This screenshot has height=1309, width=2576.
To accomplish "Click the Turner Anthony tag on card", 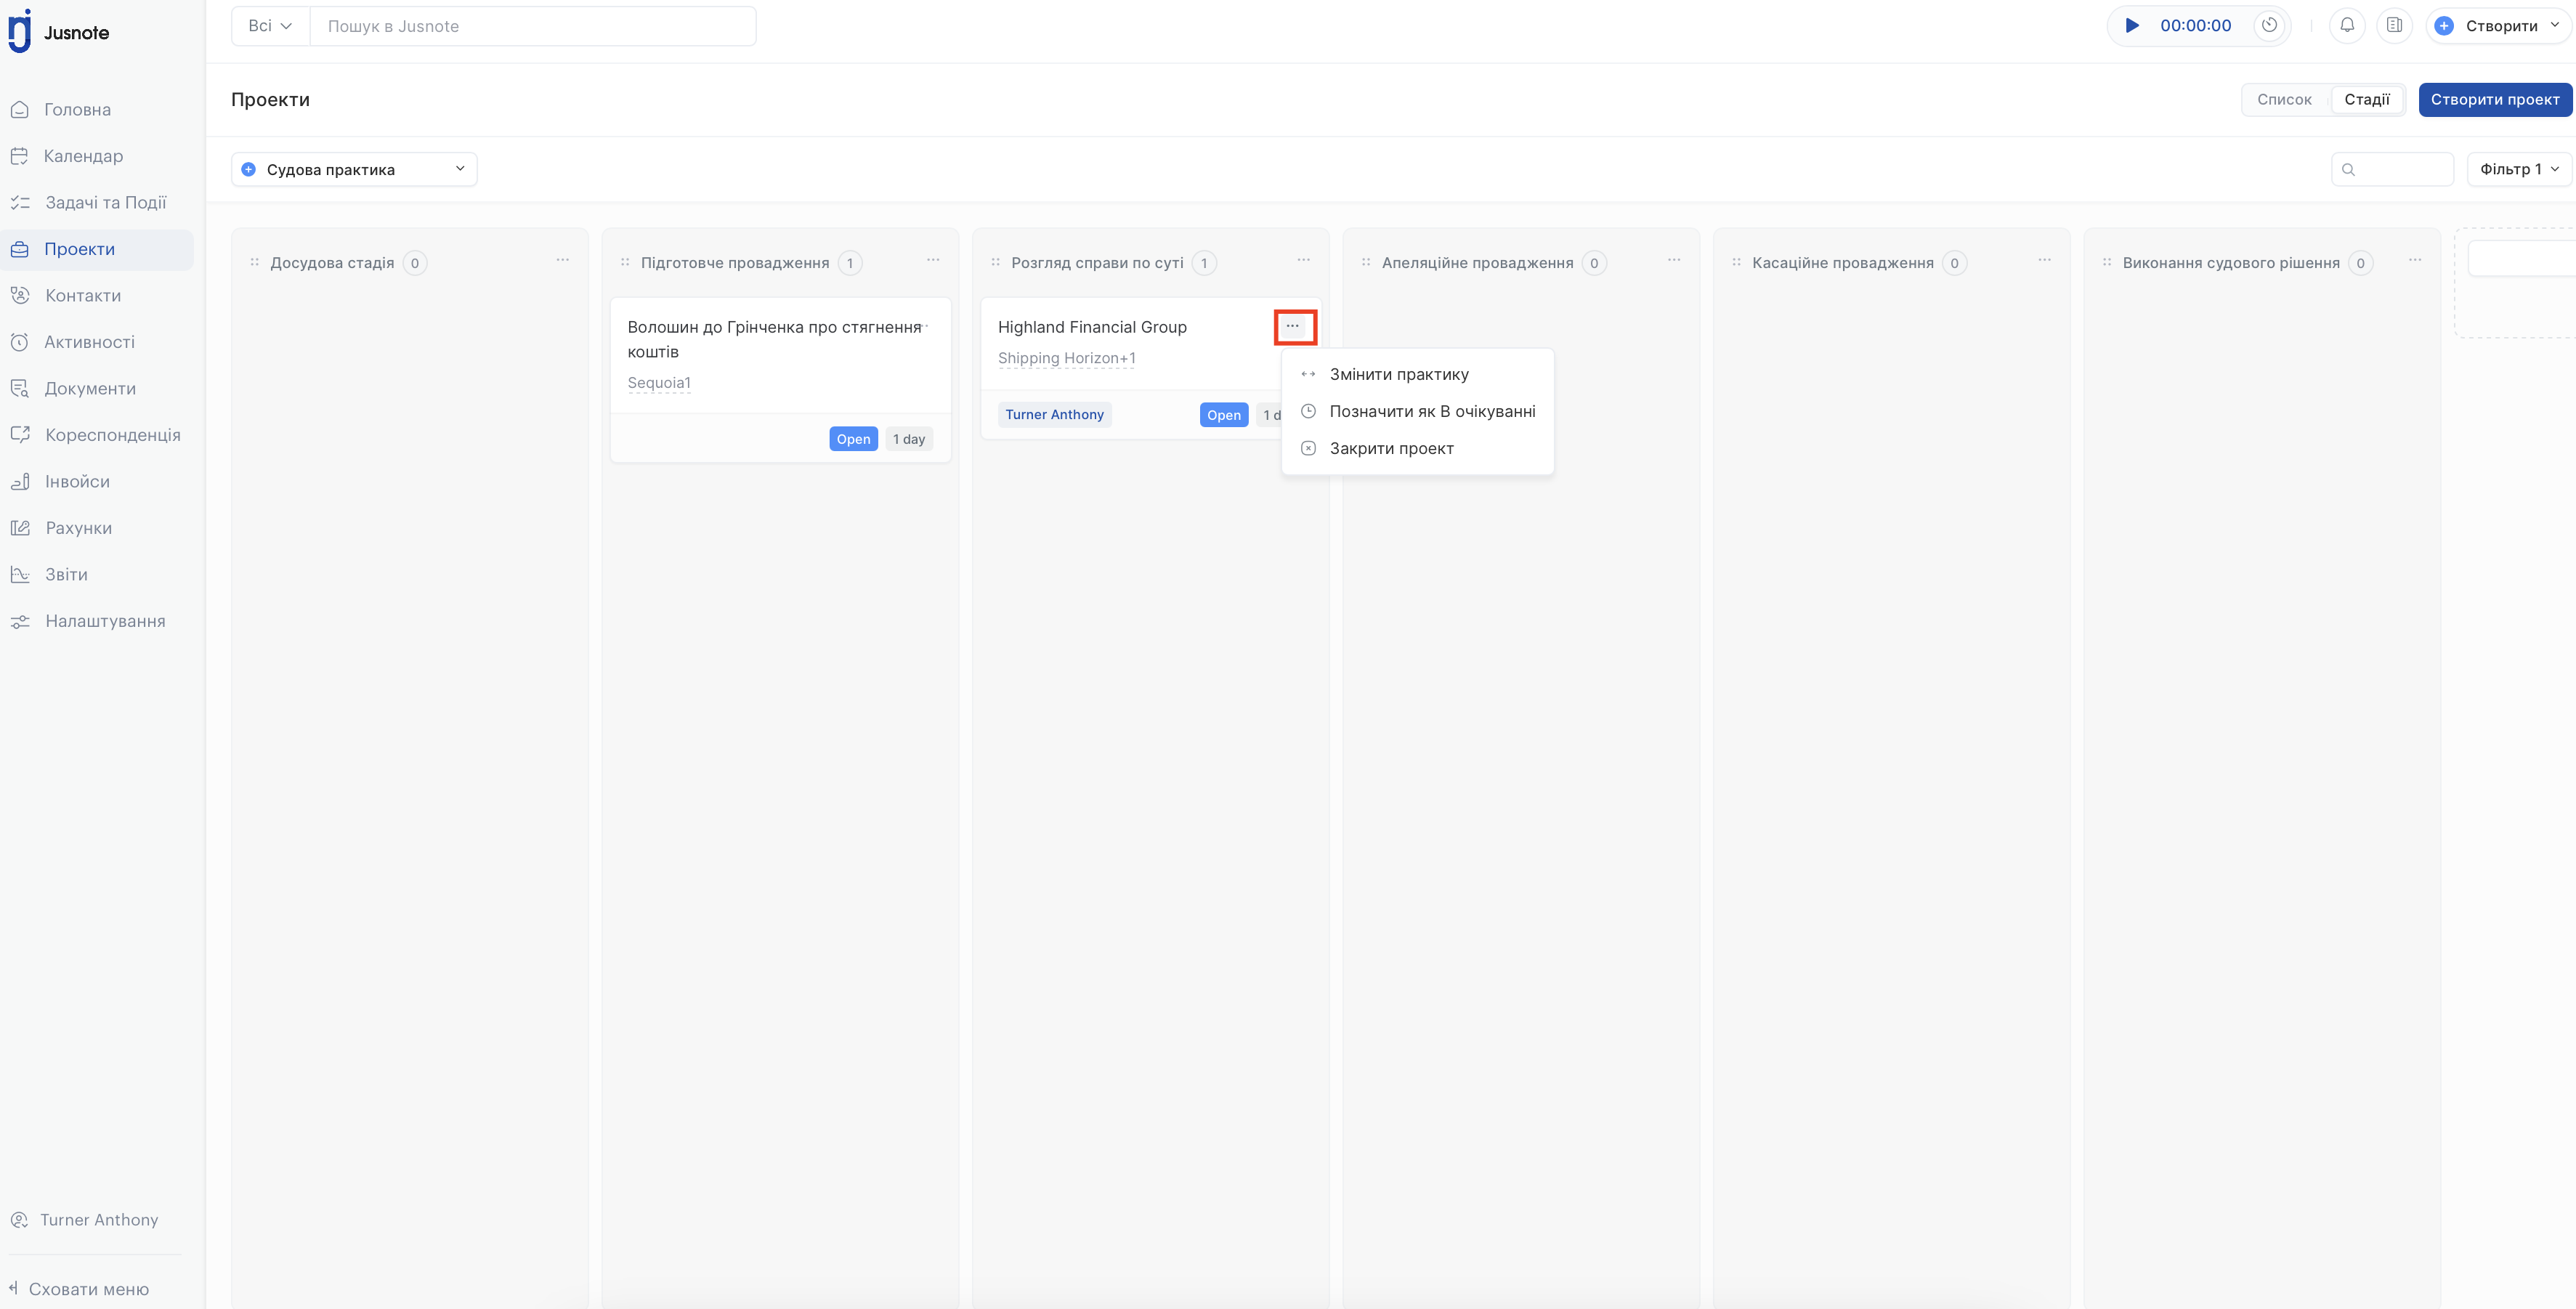I will pos(1054,415).
